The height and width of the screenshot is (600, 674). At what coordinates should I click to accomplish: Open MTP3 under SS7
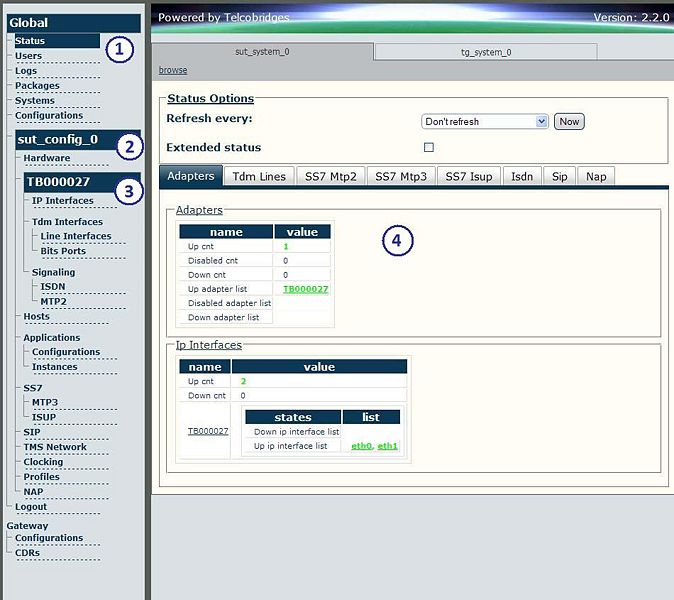coord(45,402)
